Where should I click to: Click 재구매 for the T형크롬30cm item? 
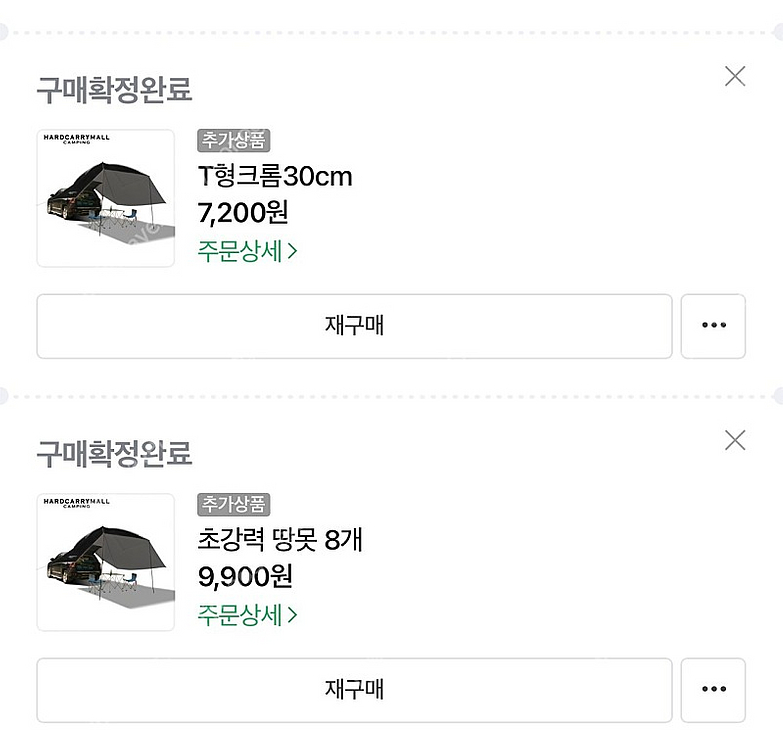tap(355, 326)
